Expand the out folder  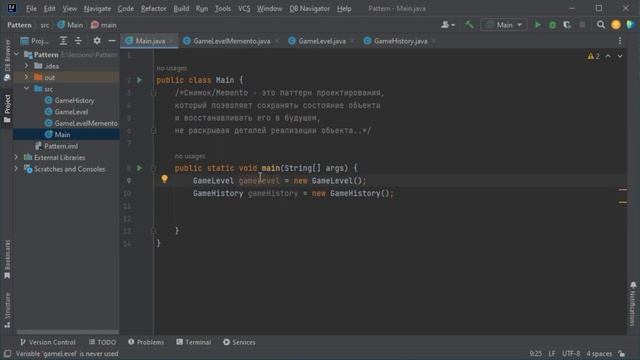pyautogui.click(x=27, y=77)
